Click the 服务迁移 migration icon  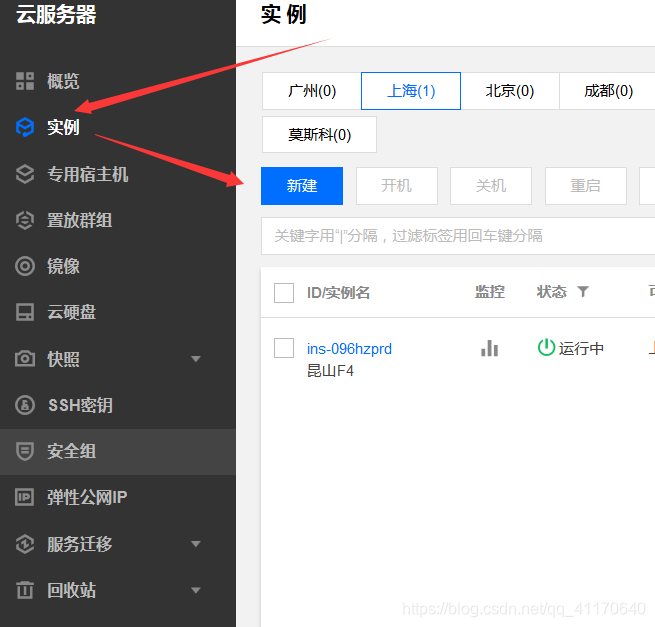tap(25, 544)
